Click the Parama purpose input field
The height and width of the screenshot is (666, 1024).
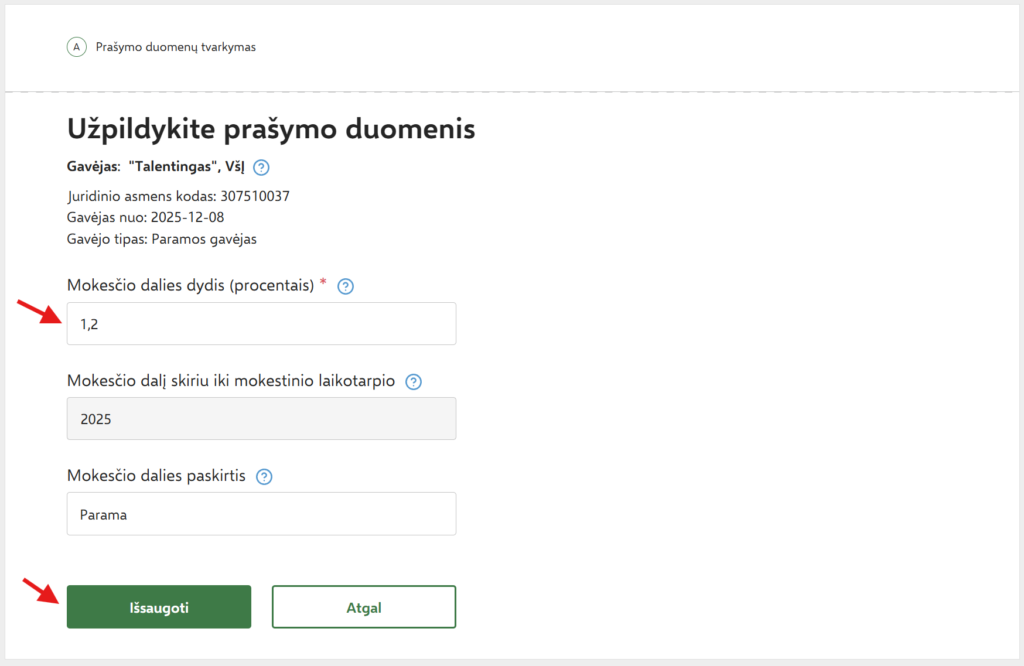click(x=261, y=514)
